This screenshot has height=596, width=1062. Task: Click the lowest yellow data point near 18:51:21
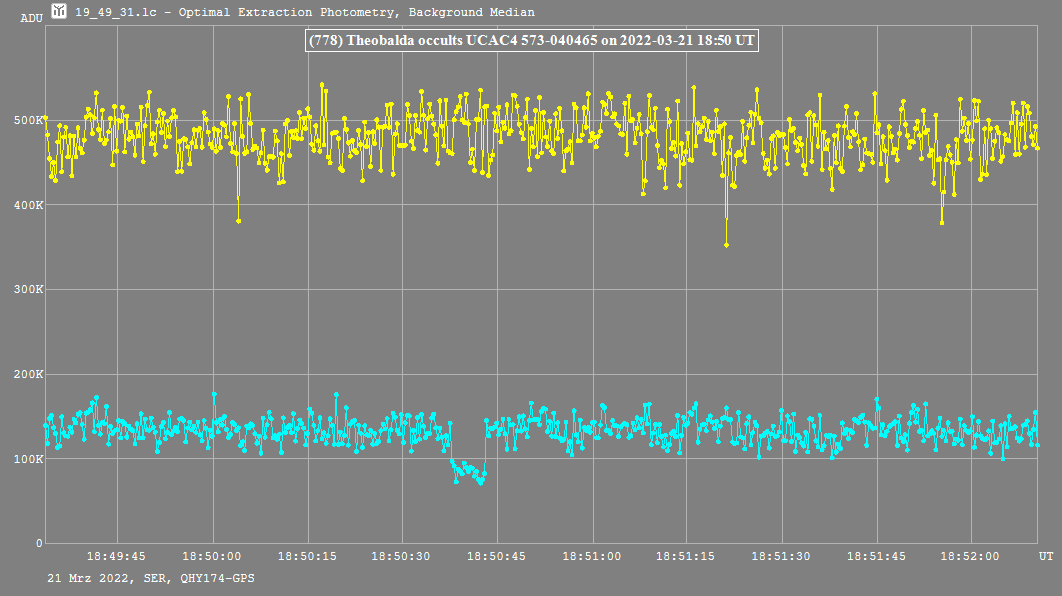(726, 244)
